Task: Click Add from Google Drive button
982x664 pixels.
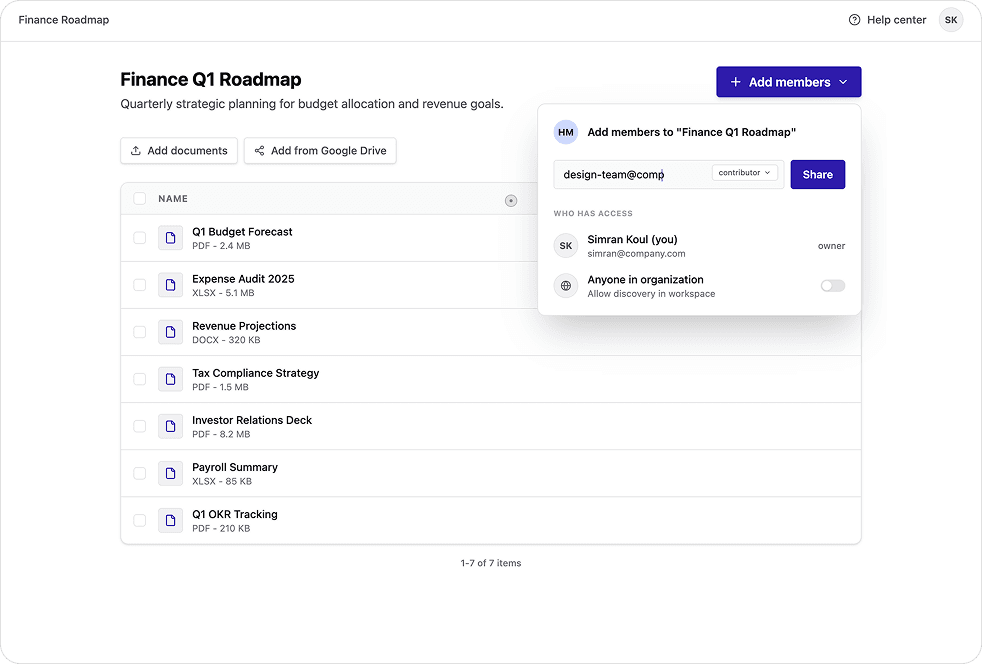Action: (x=320, y=151)
